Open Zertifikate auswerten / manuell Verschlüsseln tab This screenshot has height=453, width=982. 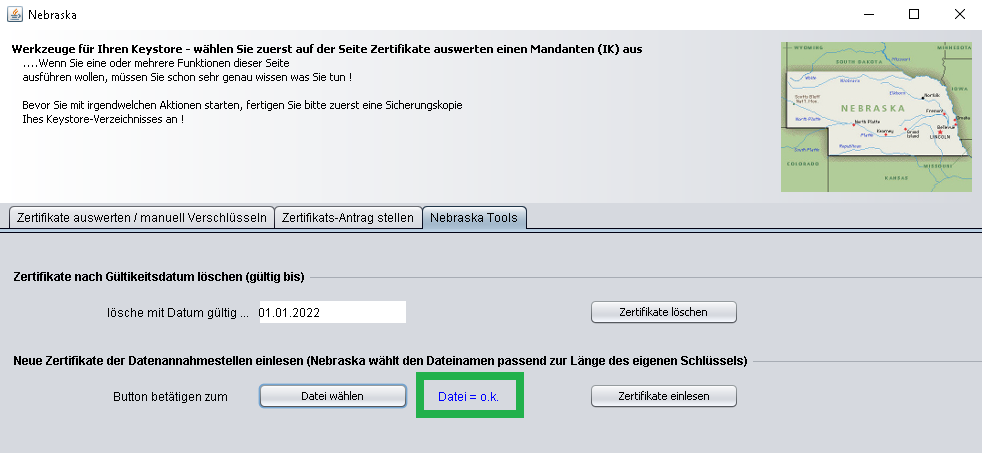142,218
